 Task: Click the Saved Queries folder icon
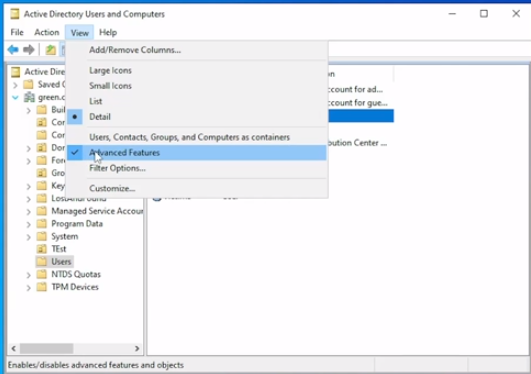[x=28, y=84]
